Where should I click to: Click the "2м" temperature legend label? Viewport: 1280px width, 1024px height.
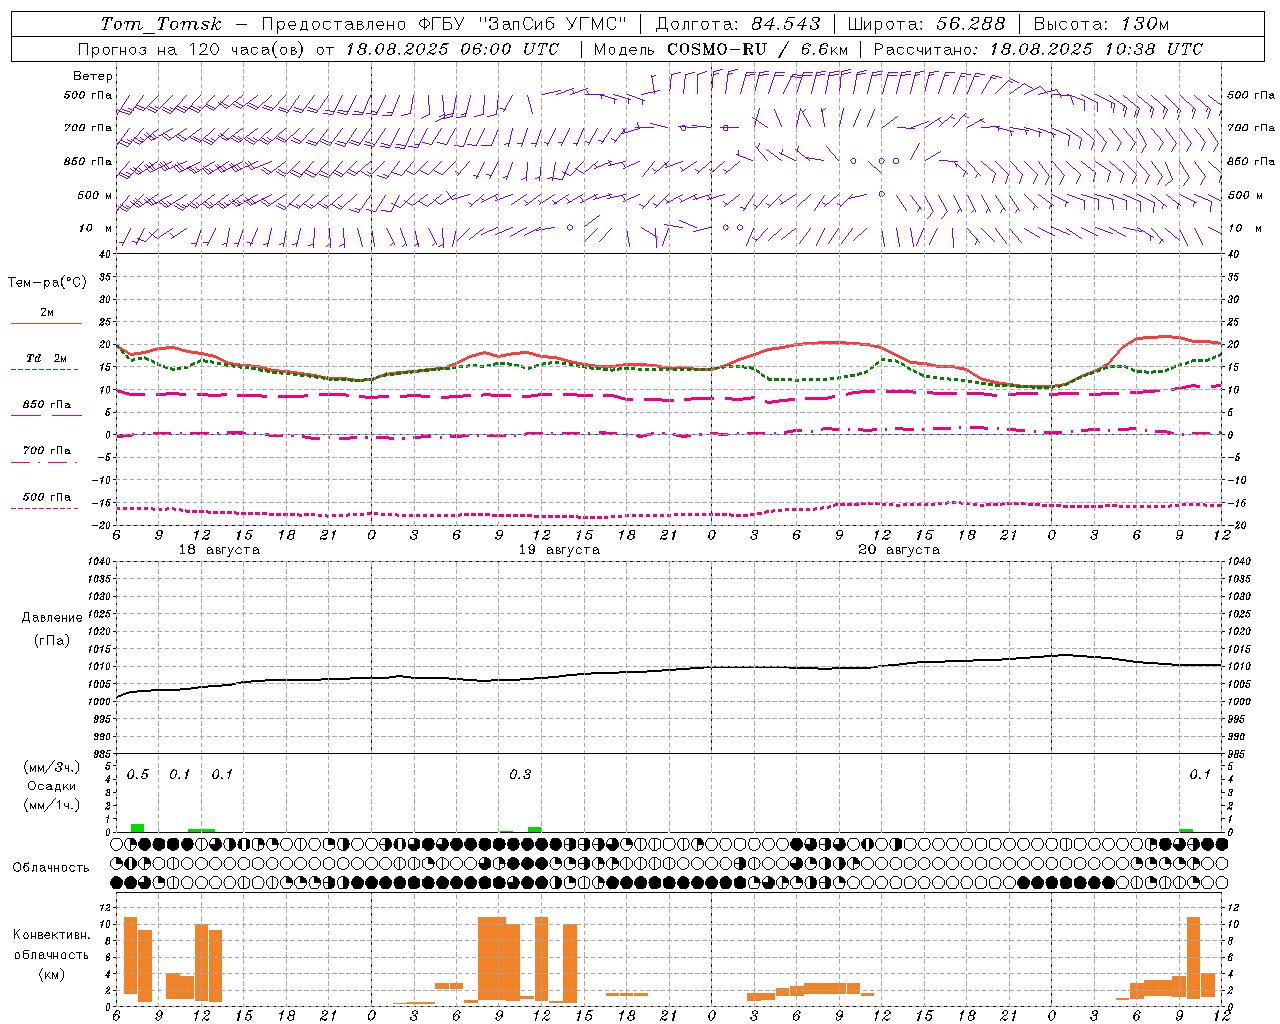point(47,312)
